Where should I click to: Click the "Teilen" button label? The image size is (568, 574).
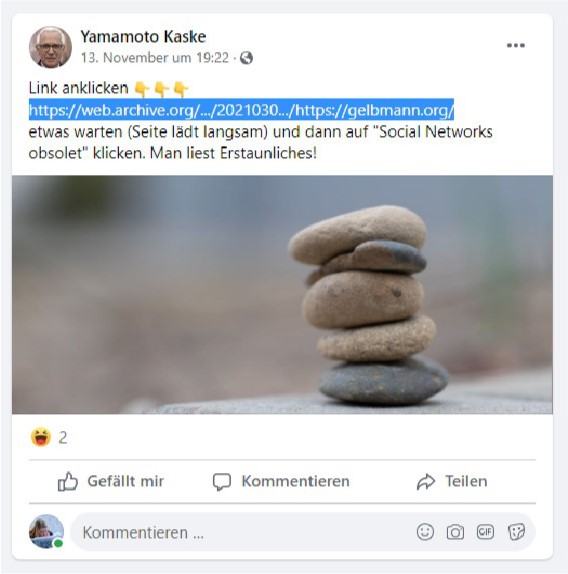point(466,481)
